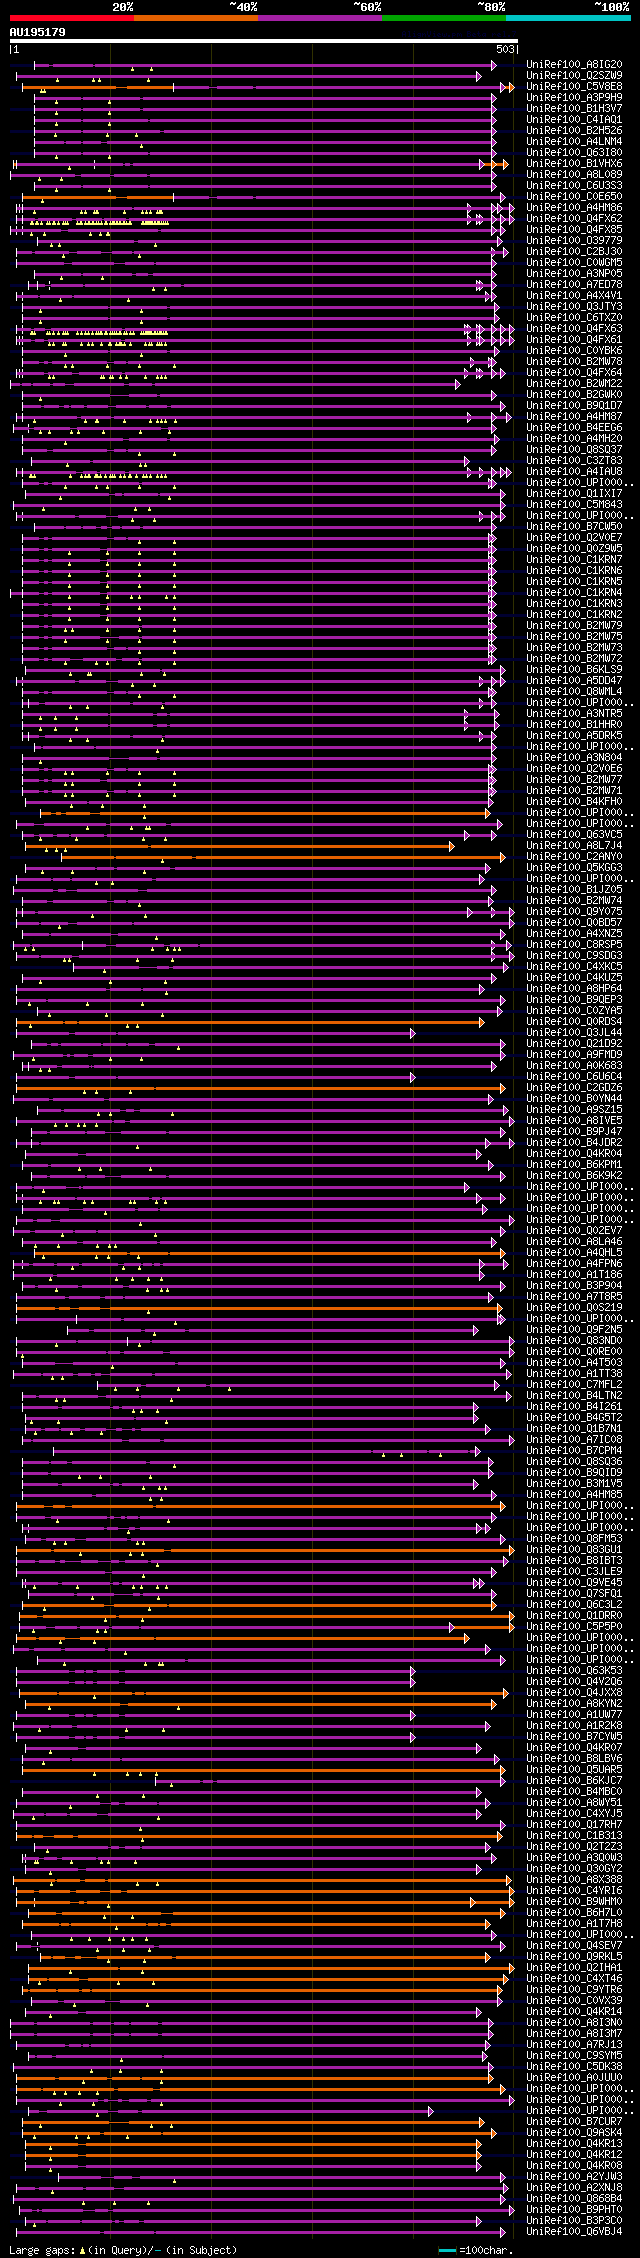Viewport: 640px width, 2258px height.
Task: Pick sequence UniRef100_B7CUR7
Action: click(574, 2121)
